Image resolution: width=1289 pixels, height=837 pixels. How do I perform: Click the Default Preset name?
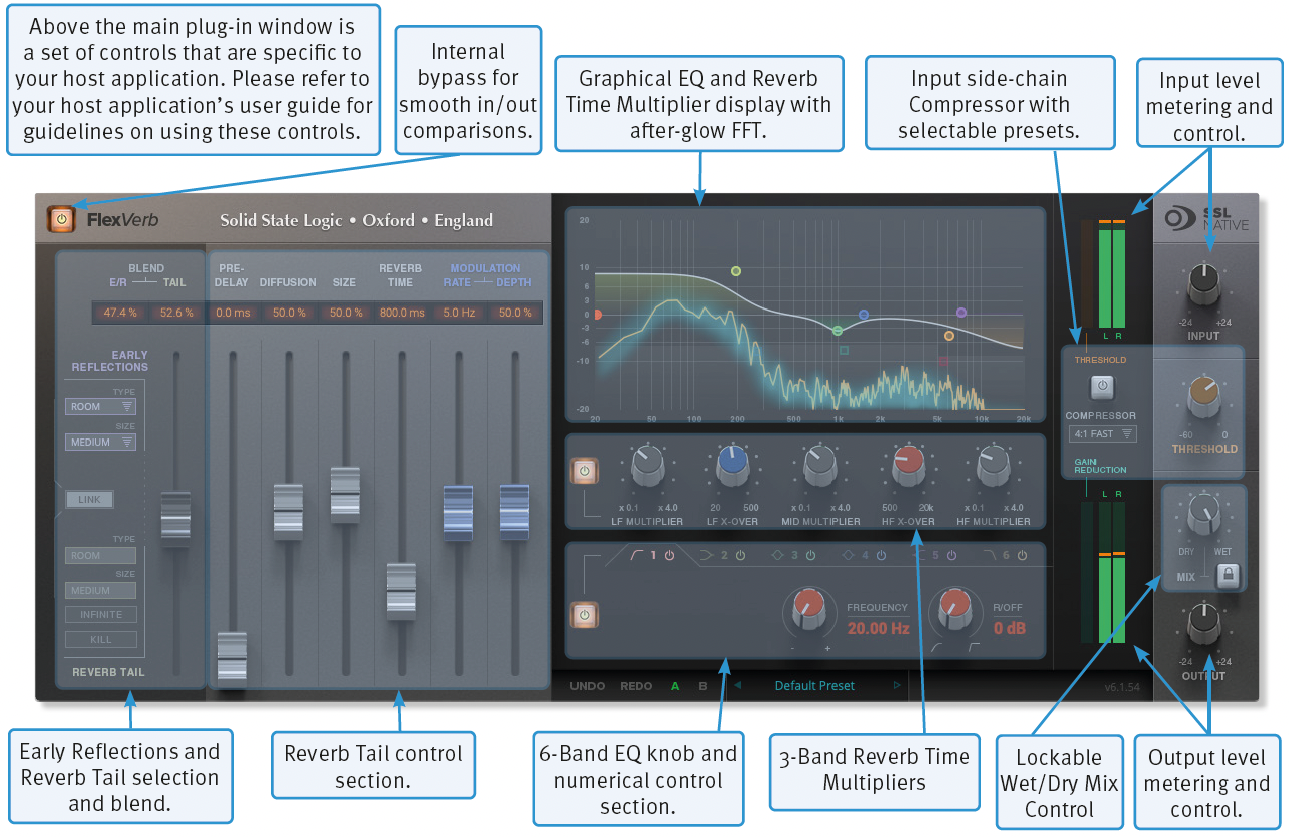[815, 686]
